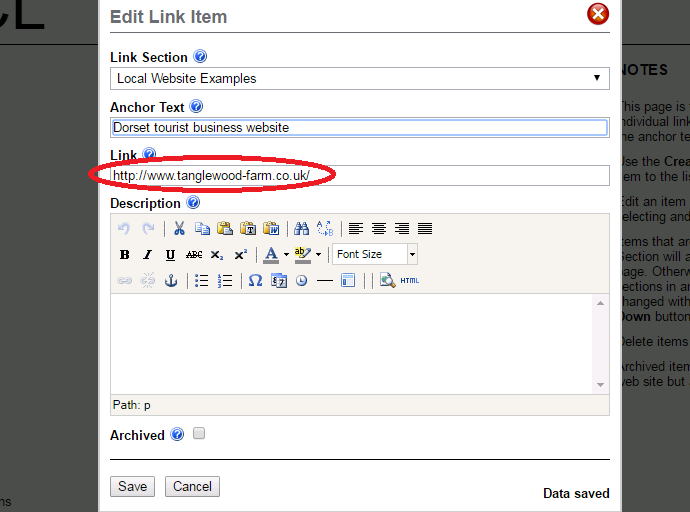Open help for Anchor Text
The height and width of the screenshot is (512, 690).
pos(196,106)
